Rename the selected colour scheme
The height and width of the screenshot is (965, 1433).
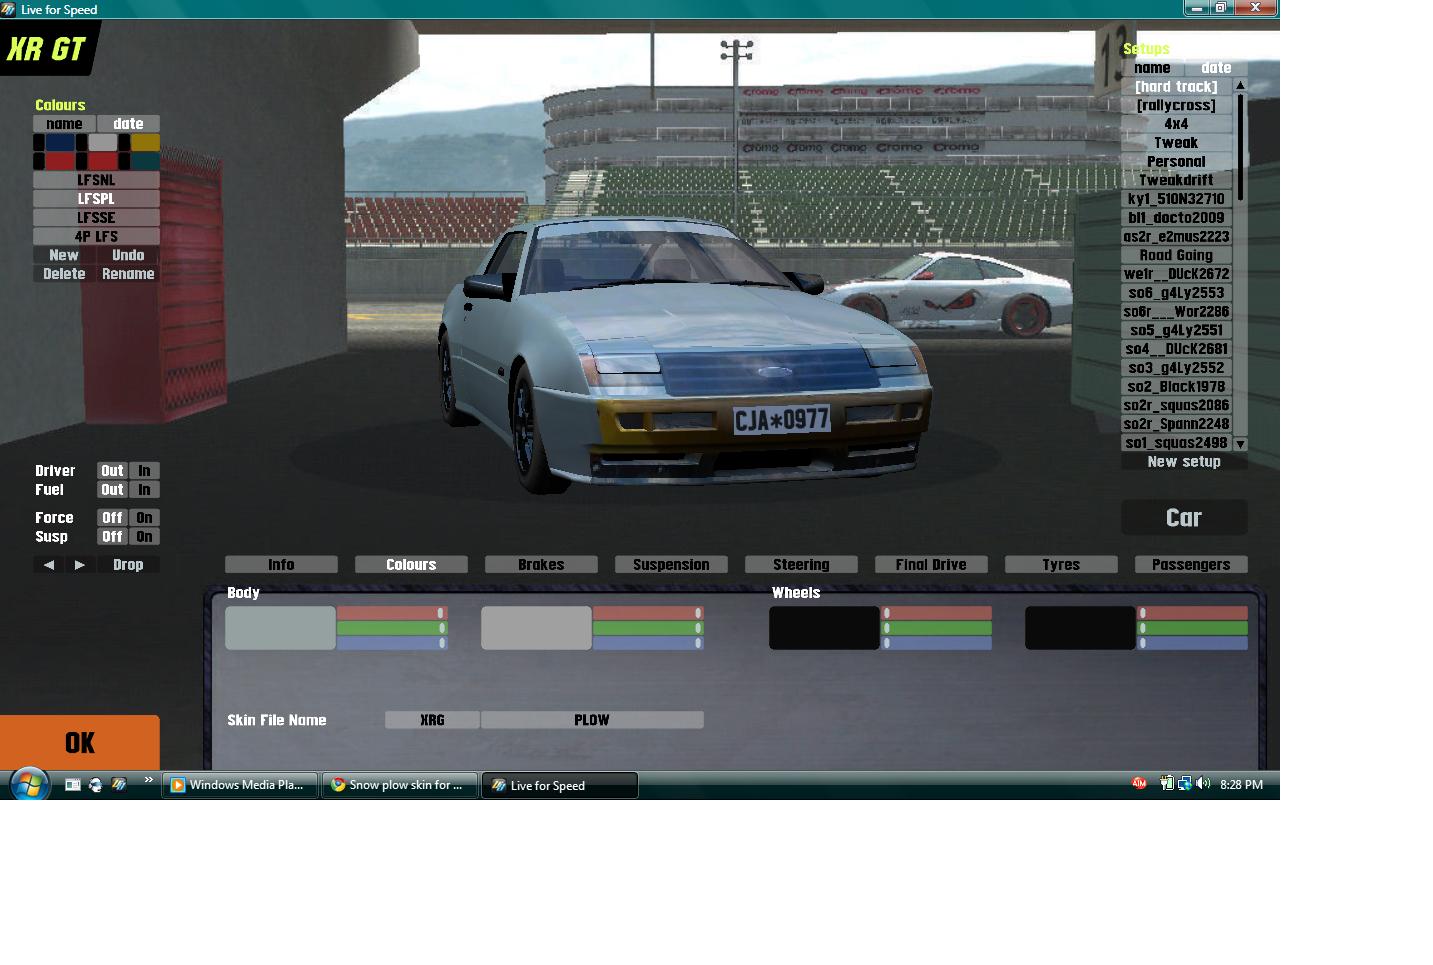(128, 274)
